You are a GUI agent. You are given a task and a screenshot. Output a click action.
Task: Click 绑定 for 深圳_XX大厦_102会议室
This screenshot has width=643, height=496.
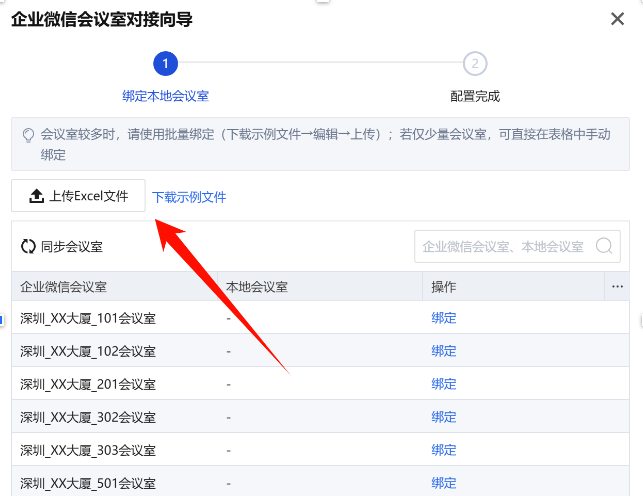click(x=444, y=351)
